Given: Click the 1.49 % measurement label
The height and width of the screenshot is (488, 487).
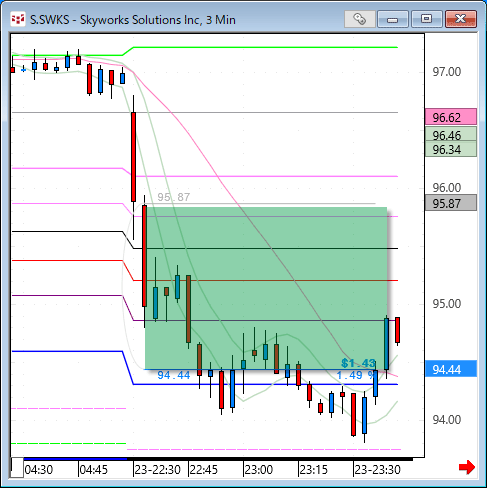Looking at the screenshot, I should click(355, 375).
